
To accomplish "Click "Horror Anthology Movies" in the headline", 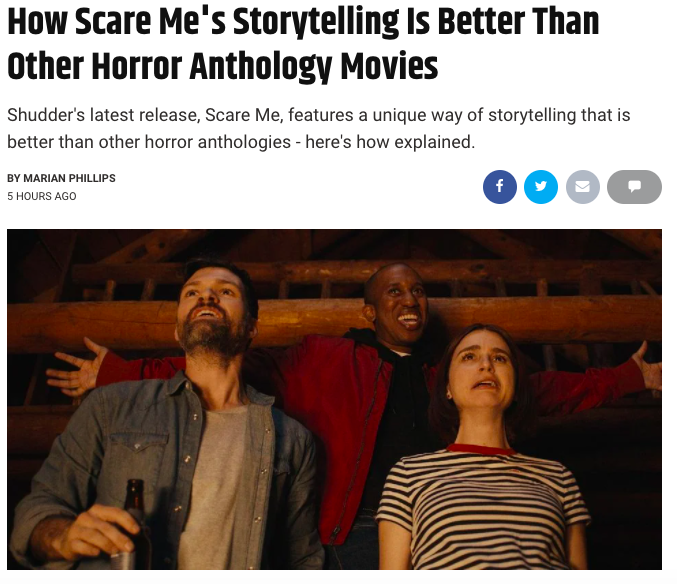I will (298, 66).
